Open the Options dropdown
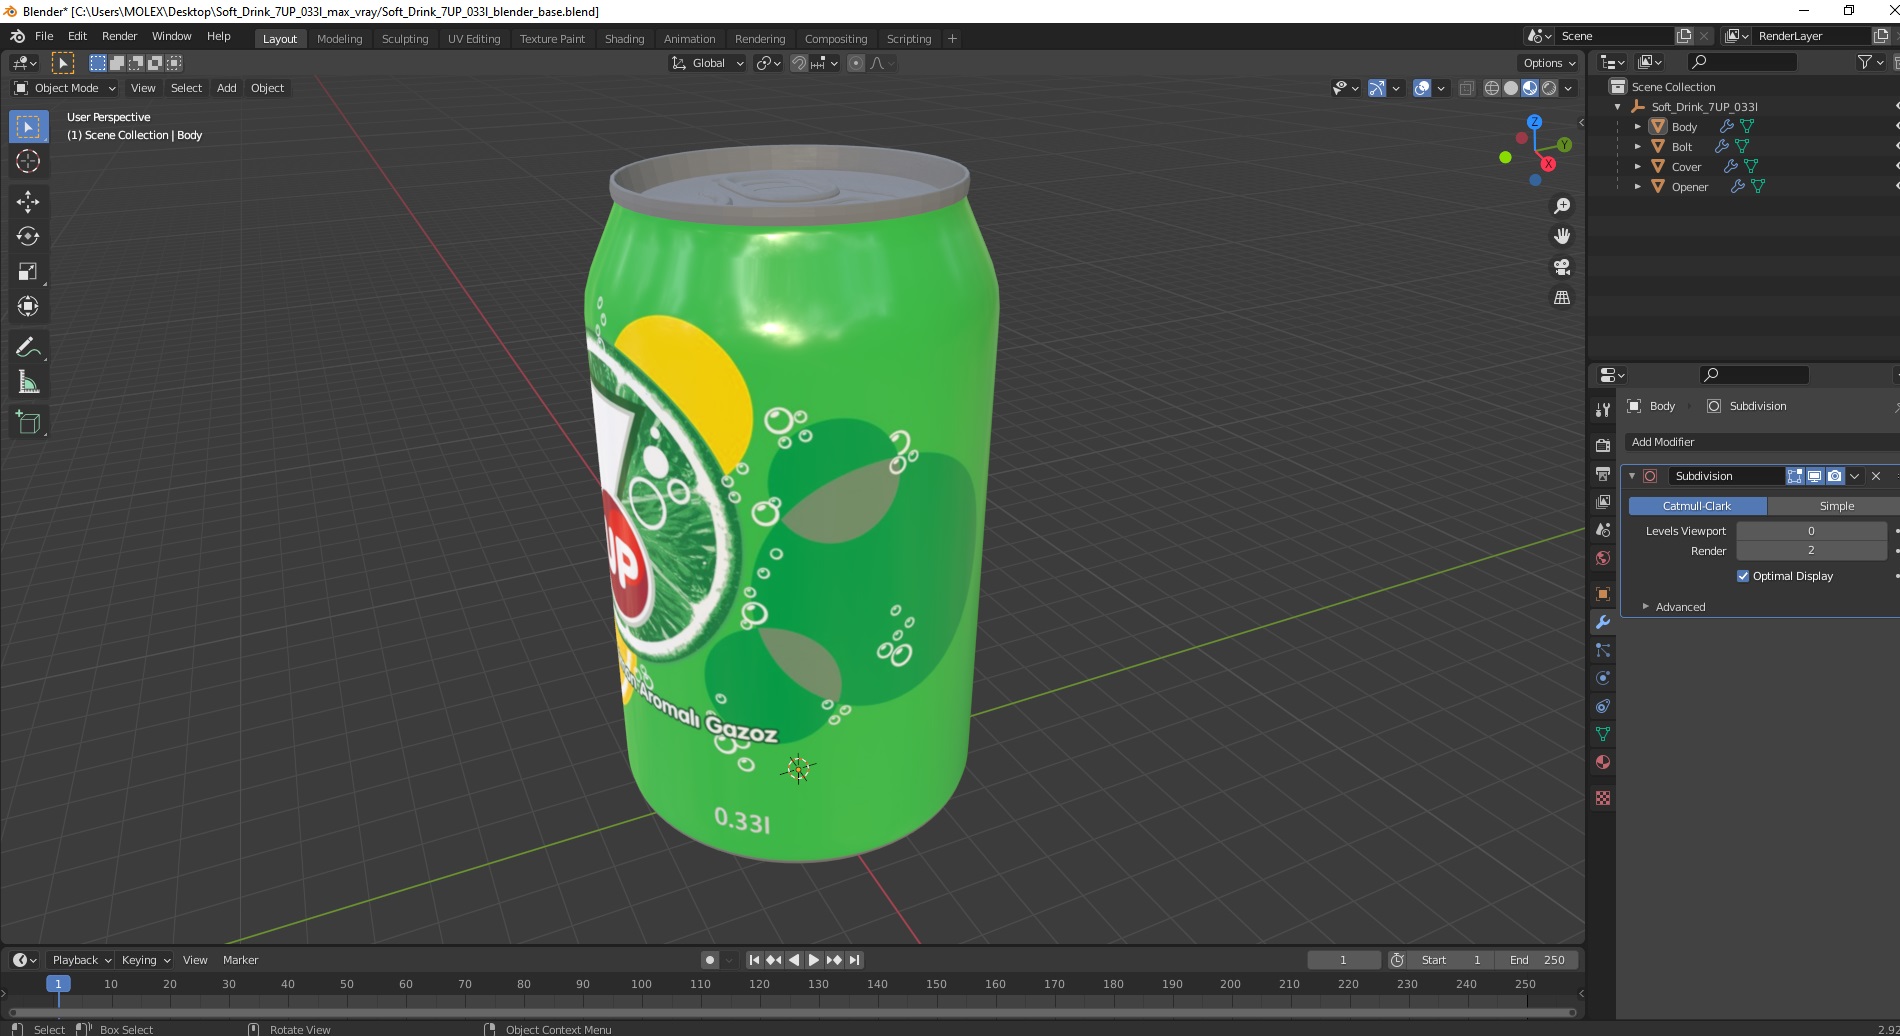Viewport: 1900px width, 1036px height. point(1549,63)
